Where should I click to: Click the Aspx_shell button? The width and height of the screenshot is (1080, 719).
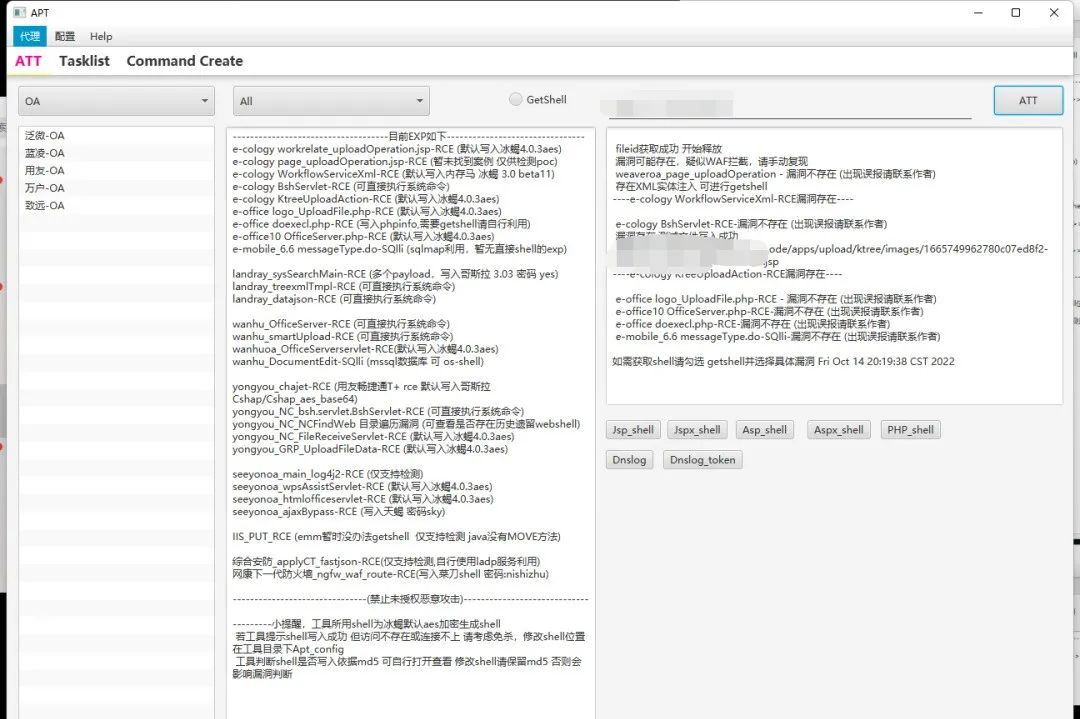tap(838, 430)
